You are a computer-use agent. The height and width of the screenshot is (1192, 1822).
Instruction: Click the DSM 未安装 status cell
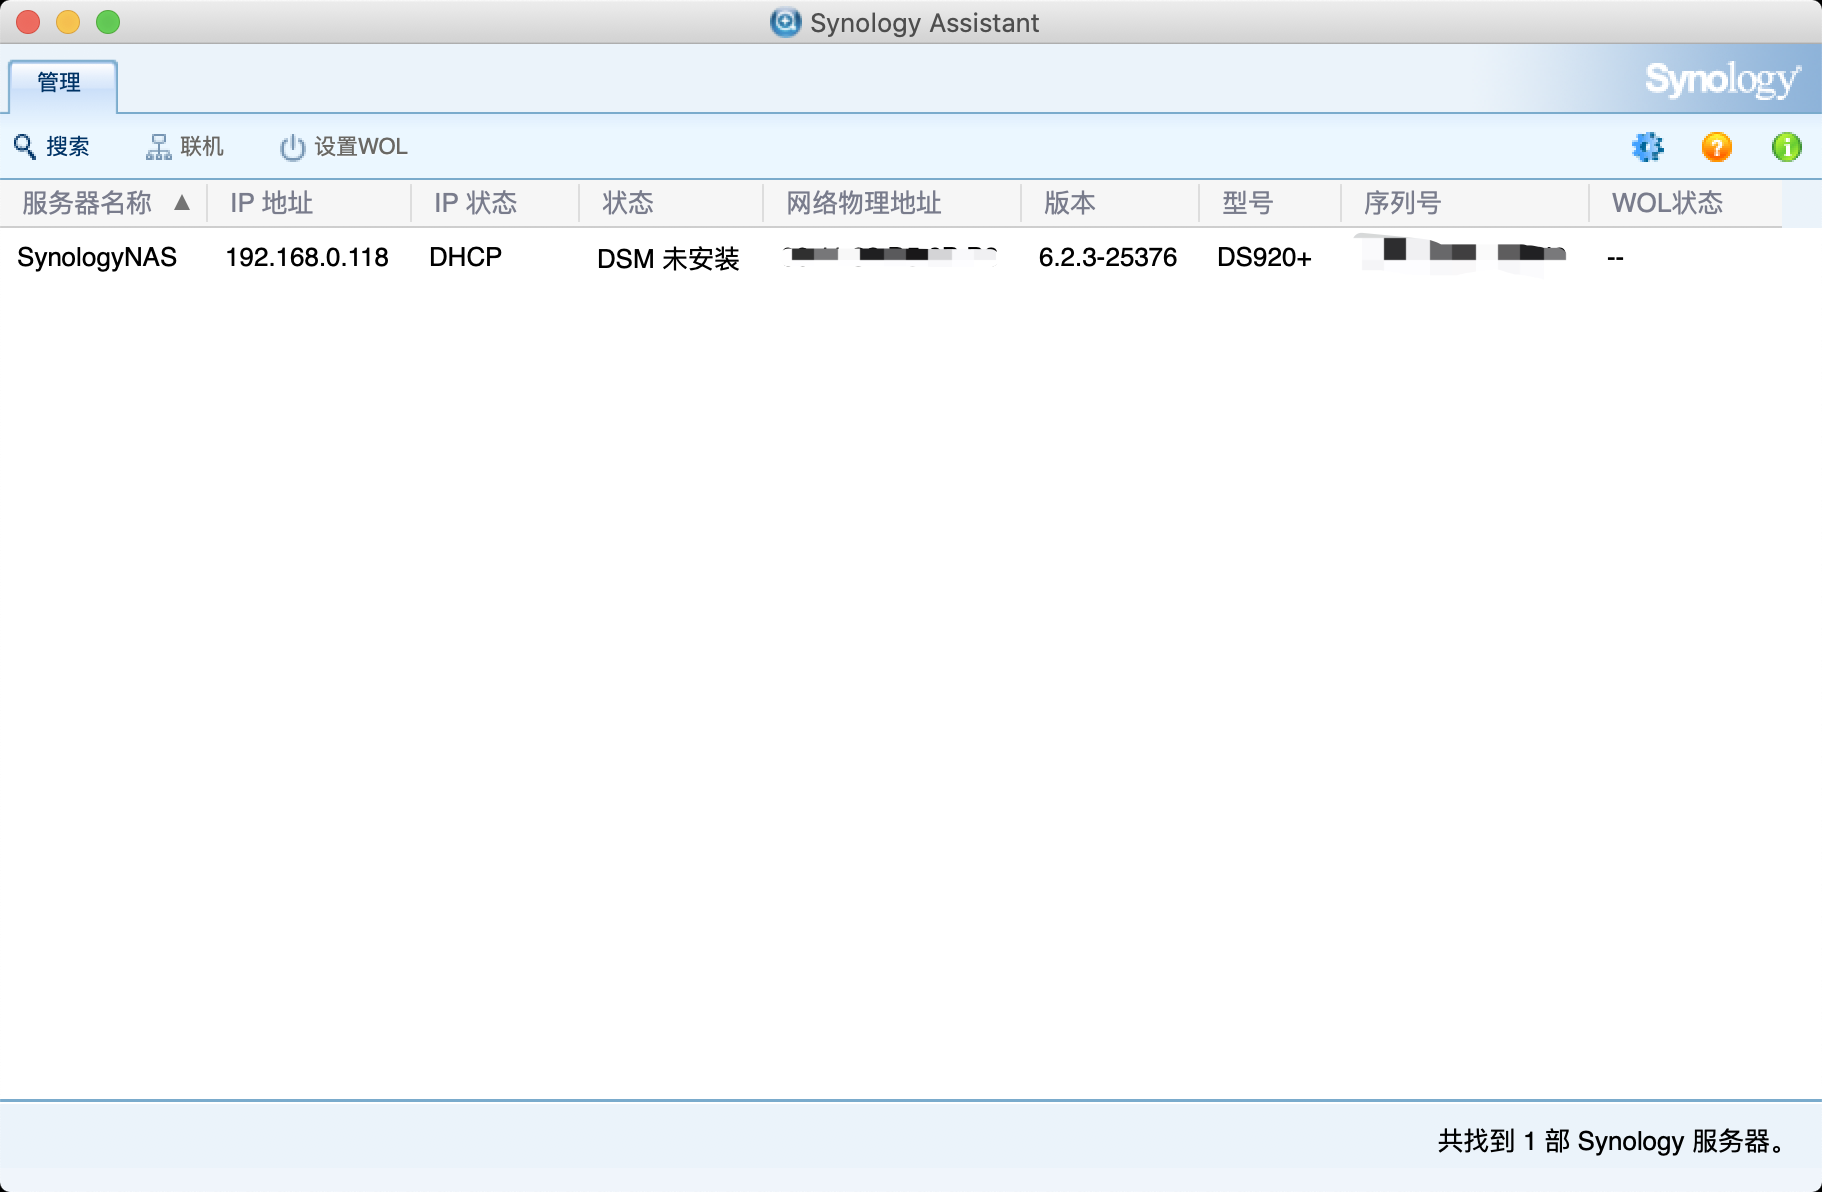pos(668,259)
